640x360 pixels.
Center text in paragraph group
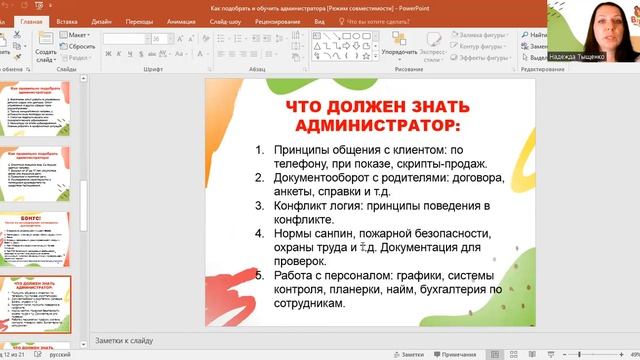coord(232,54)
